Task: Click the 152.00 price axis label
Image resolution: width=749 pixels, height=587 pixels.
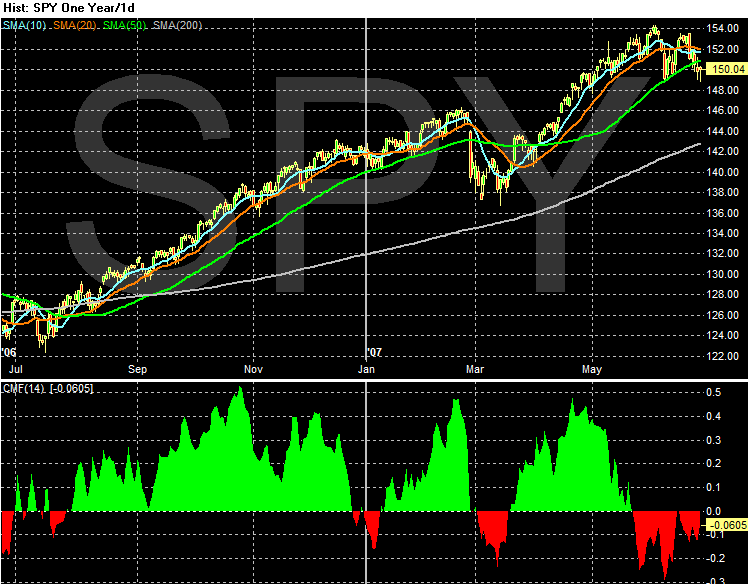Action: (725, 49)
